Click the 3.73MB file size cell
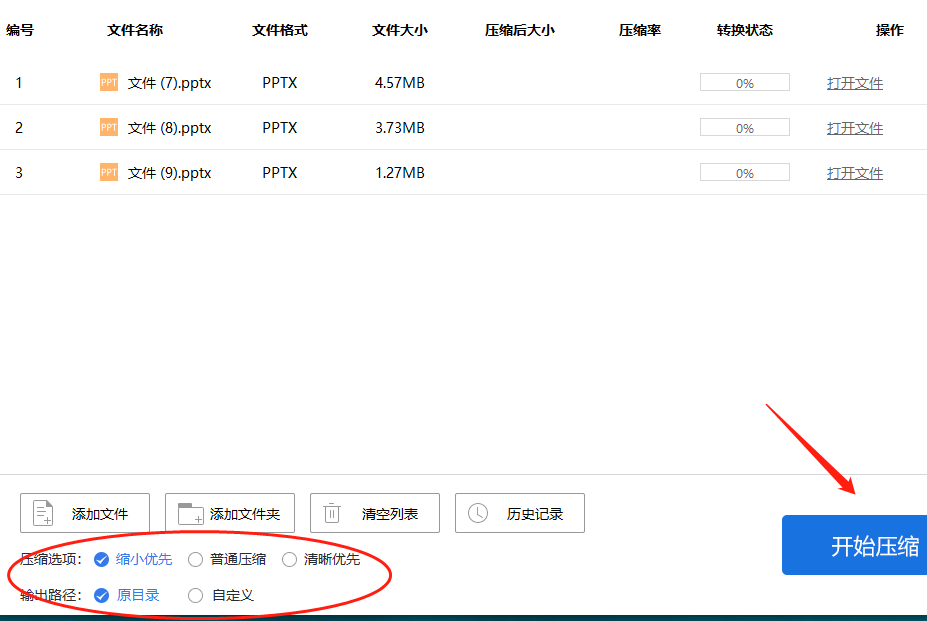Screen dimensions: 927x621 tap(400, 128)
